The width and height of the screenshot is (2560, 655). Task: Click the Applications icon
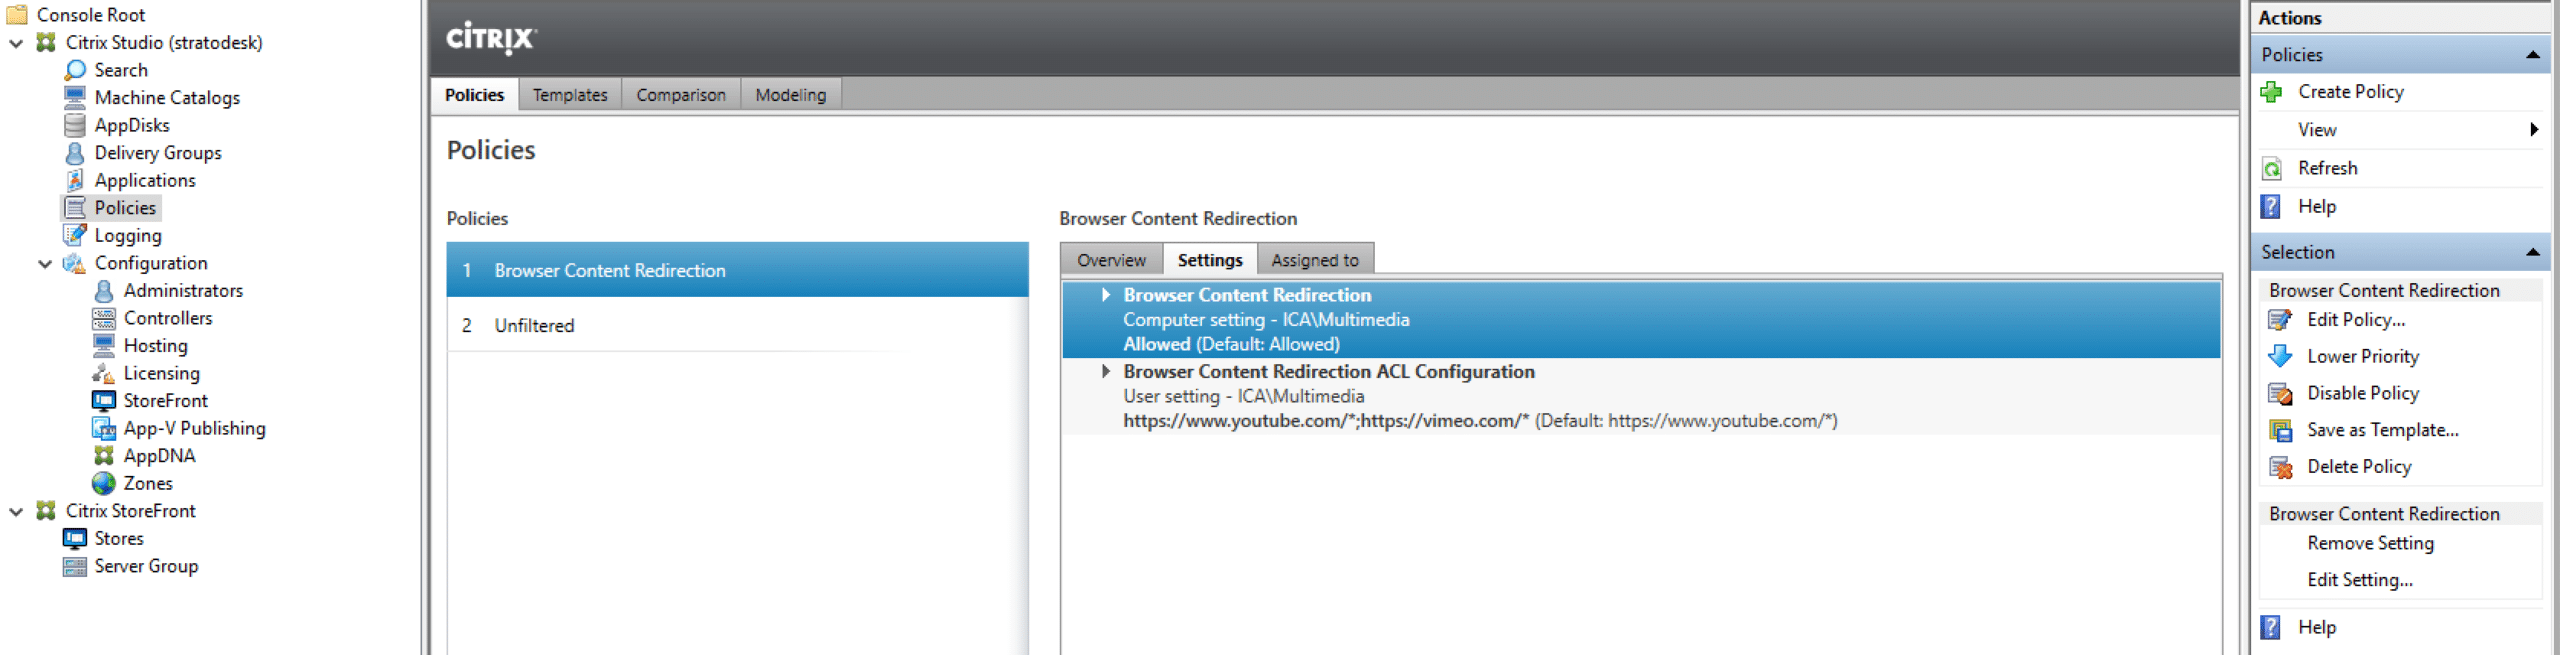tap(75, 180)
